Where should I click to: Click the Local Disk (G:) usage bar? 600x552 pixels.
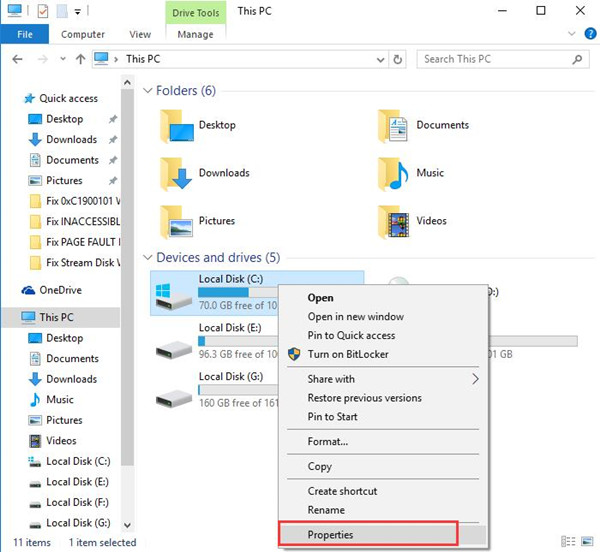point(238,390)
